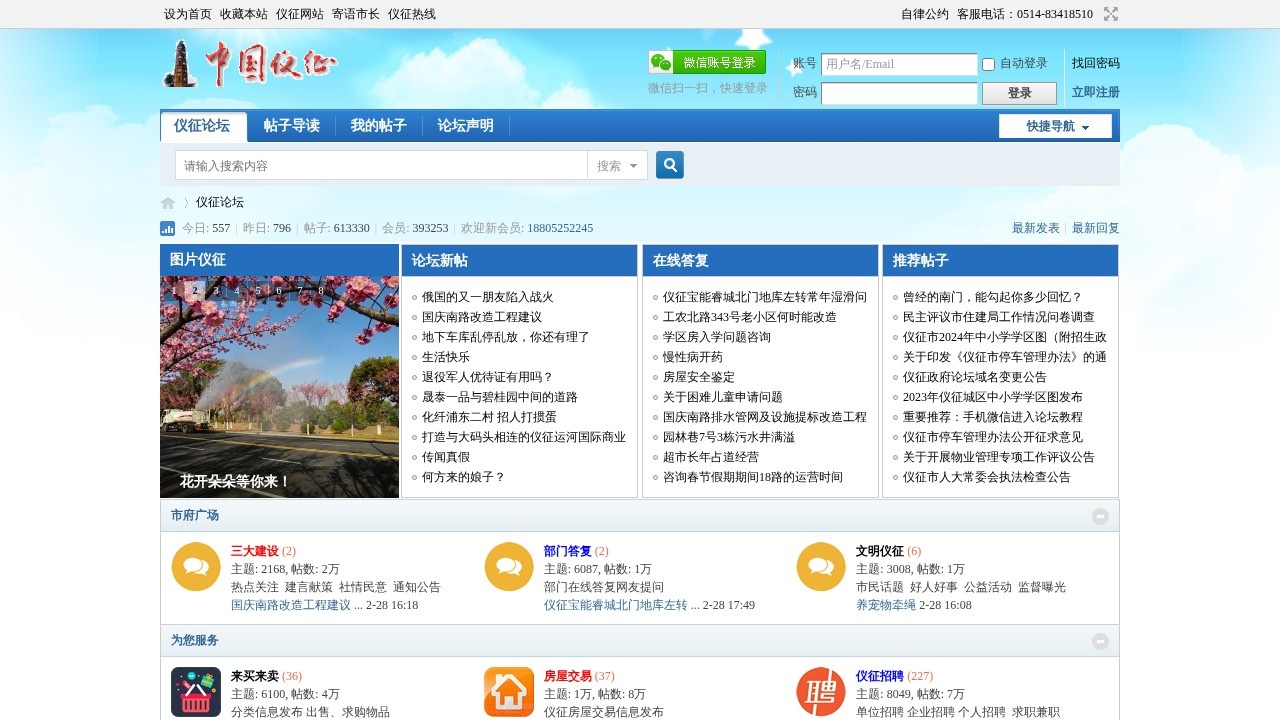
Task: Switch to the 我的帖子 tab
Action: [x=377, y=127]
